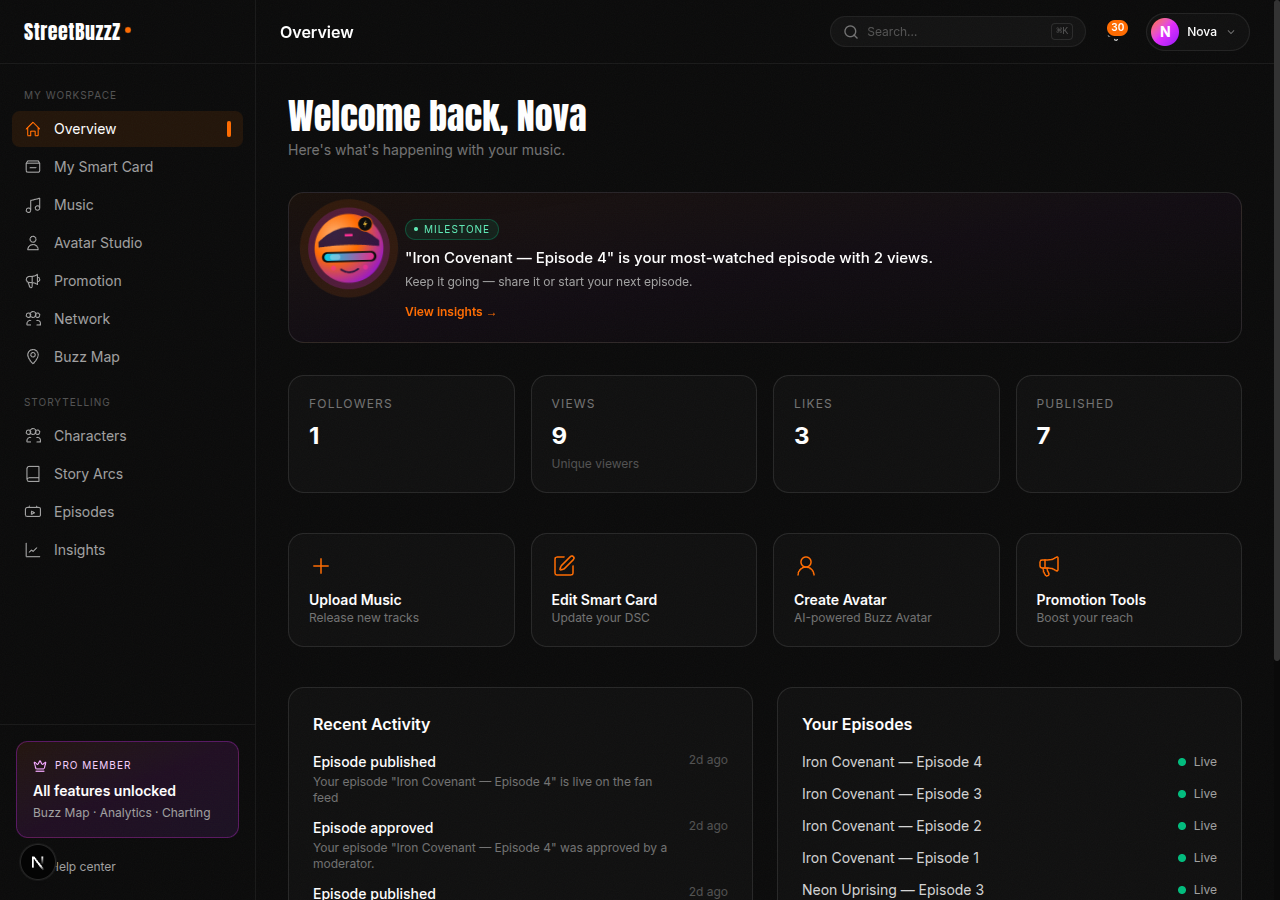Viewport: 1280px width, 900px height.
Task: Open Iron Covenant — Episode 4 in Your Episodes
Action: click(x=1009, y=762)
